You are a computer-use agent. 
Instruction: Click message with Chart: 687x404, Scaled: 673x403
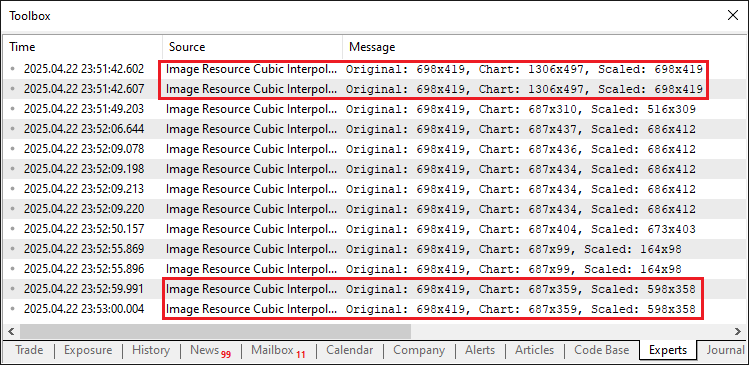[521, 229]
